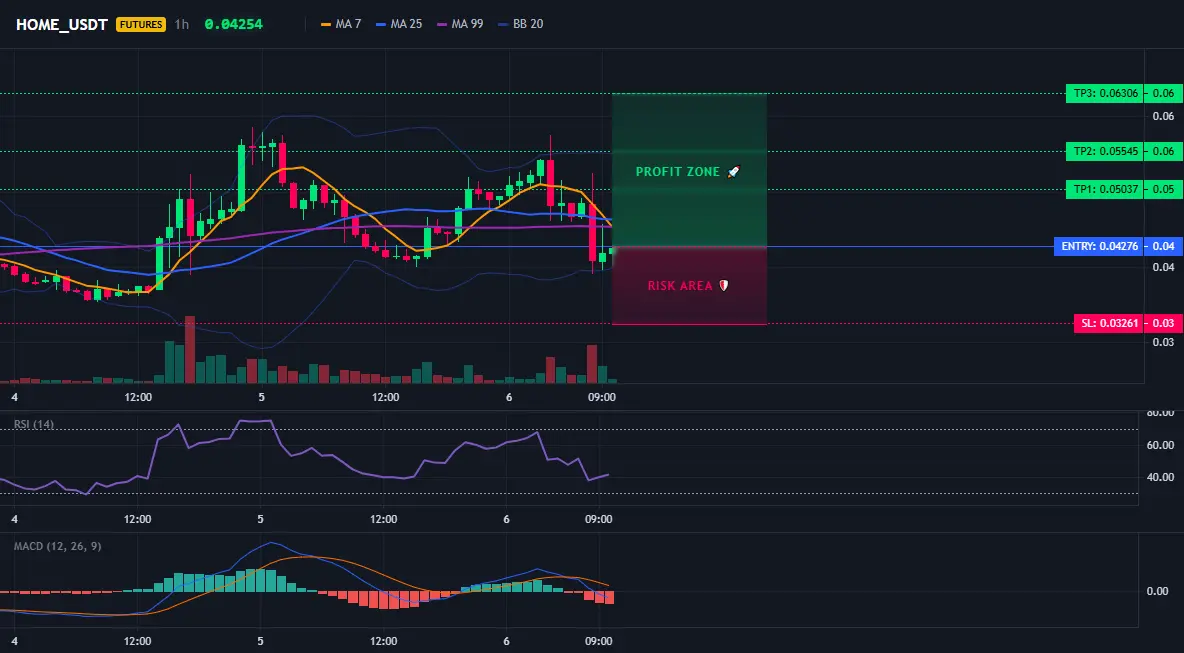Click the 09:00 label on MACD time axis
Image resolution: width=1184 pixels, height=653 pixels.
pos(599,642)
